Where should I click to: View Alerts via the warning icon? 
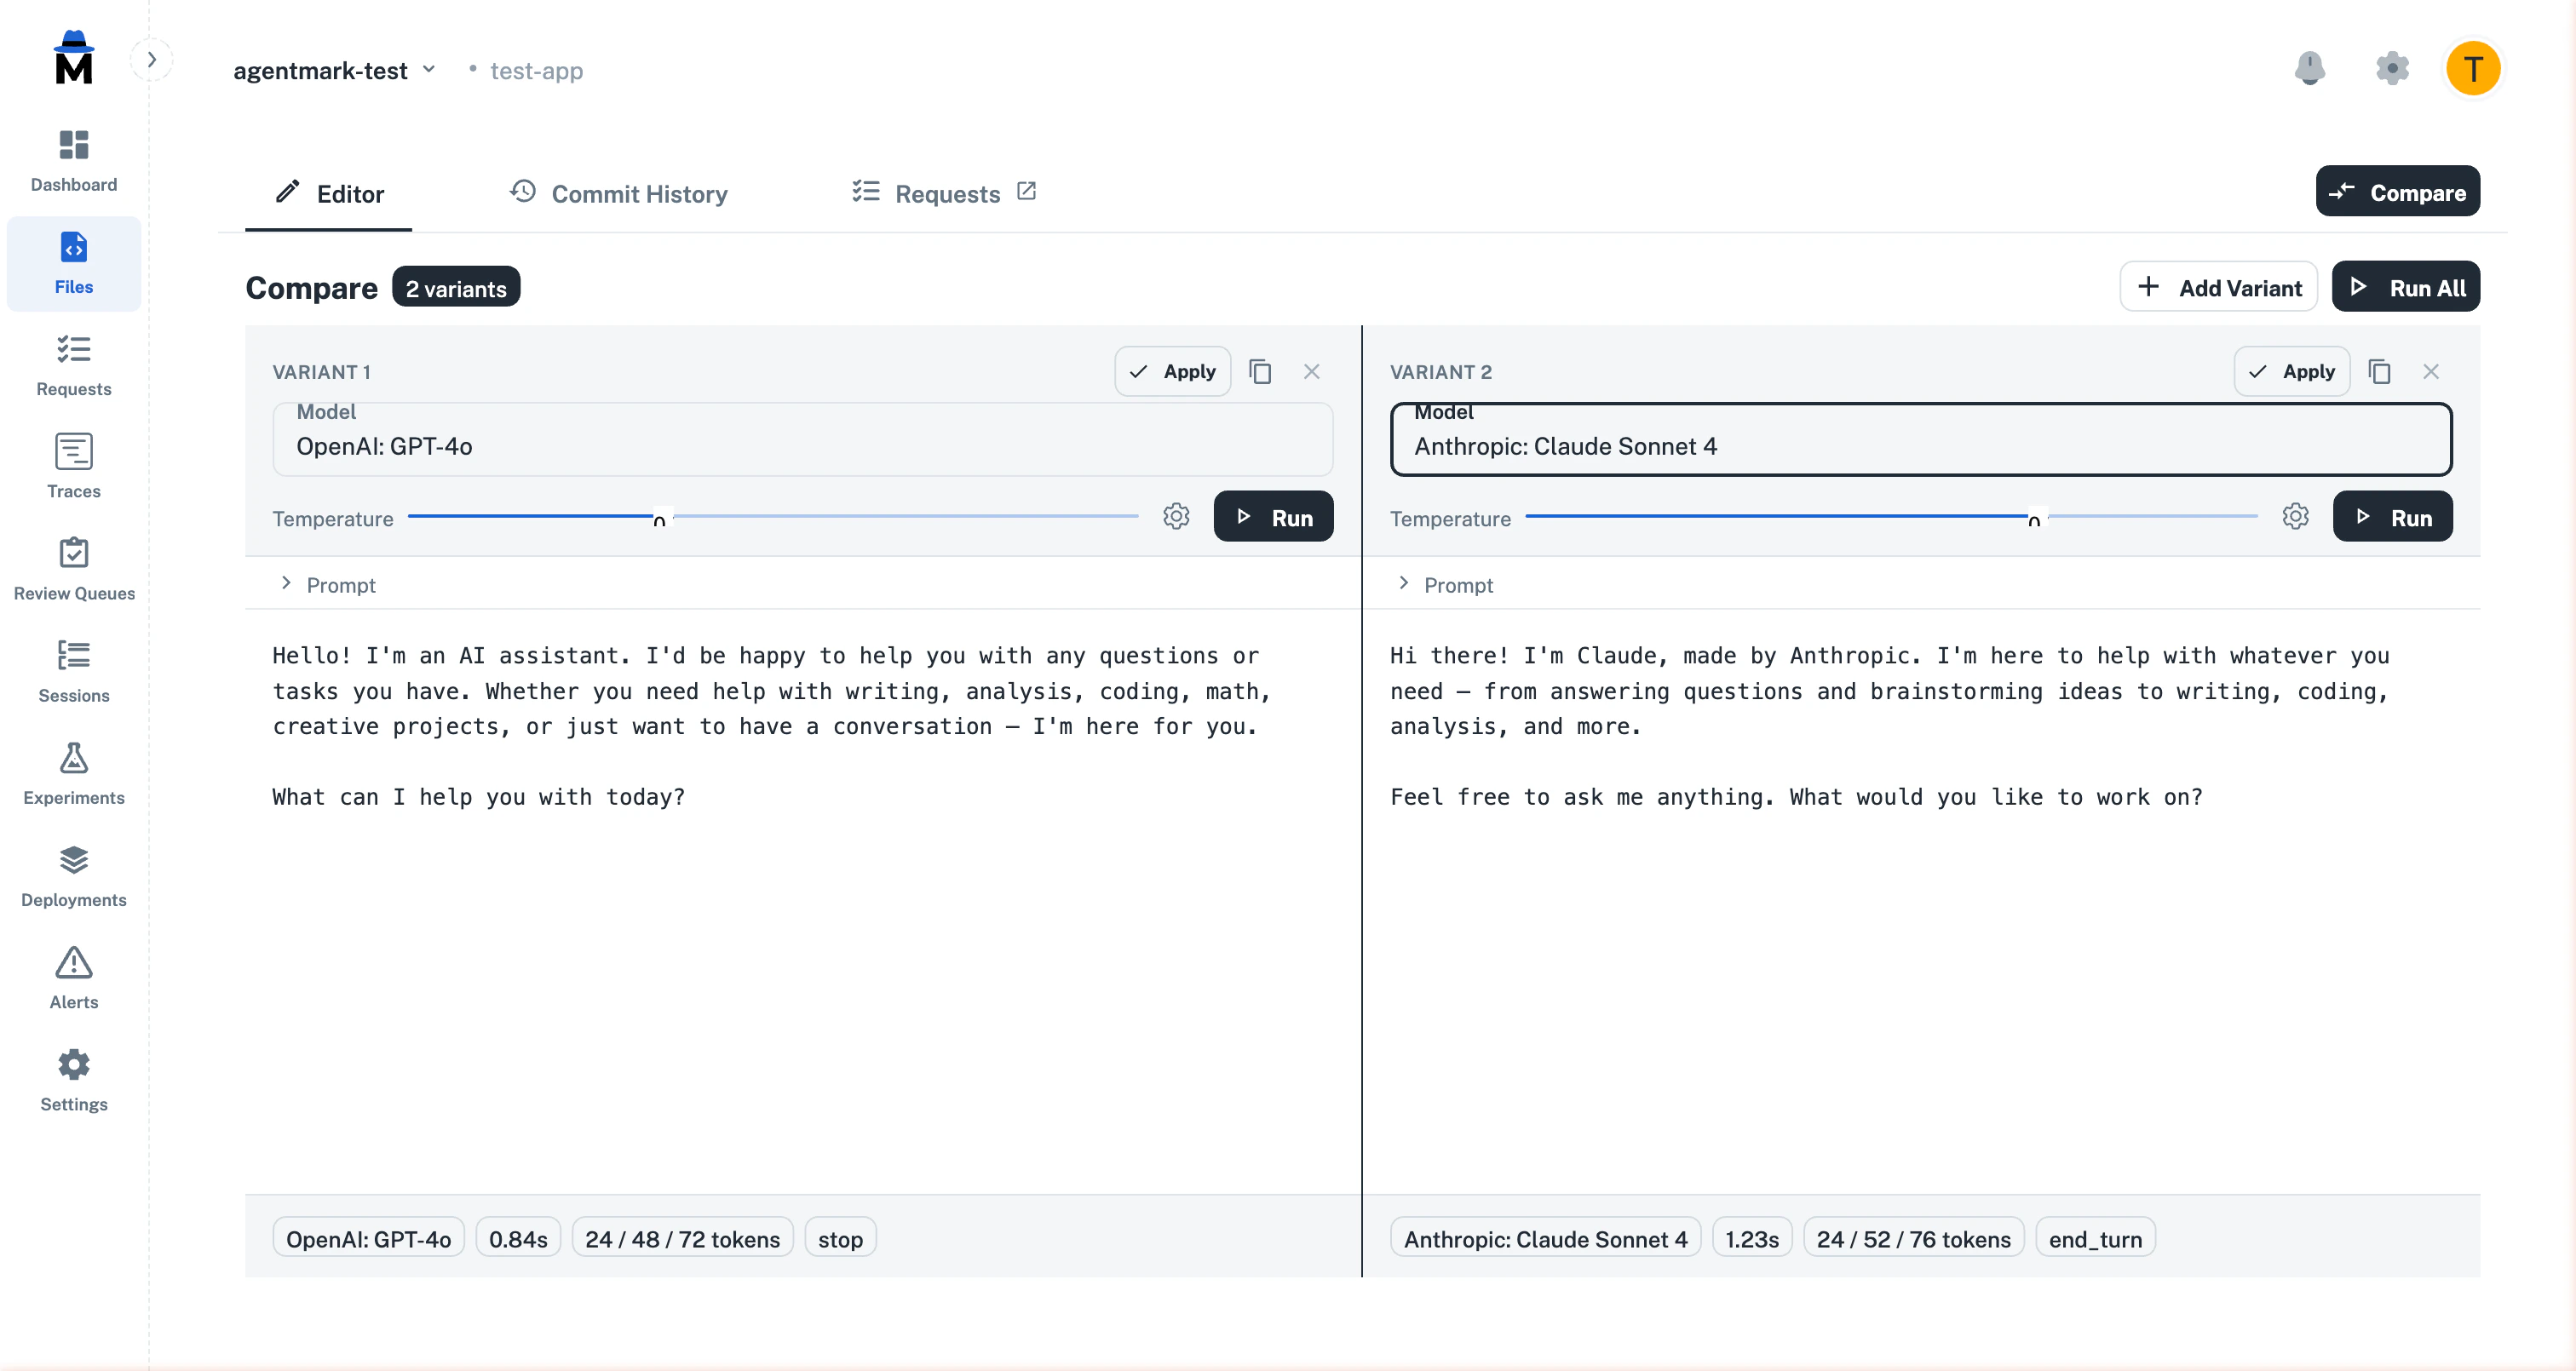click(x=73, y=975)
